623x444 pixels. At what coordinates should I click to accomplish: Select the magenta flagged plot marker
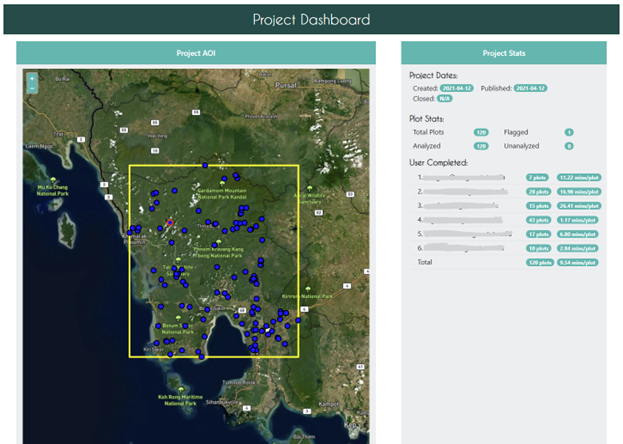[x=171, y=222]
